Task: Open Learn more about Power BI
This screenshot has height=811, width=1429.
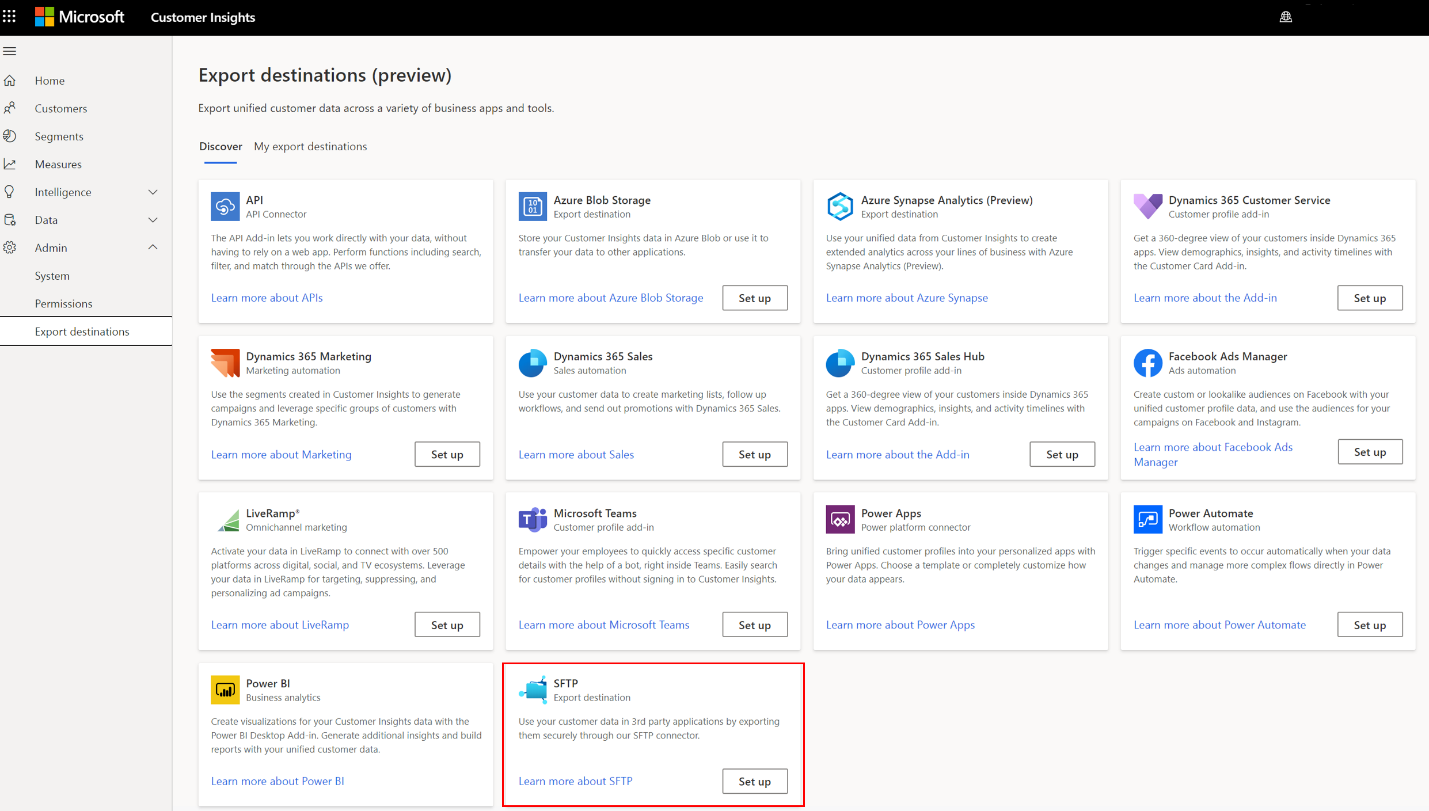Action: 278,782
